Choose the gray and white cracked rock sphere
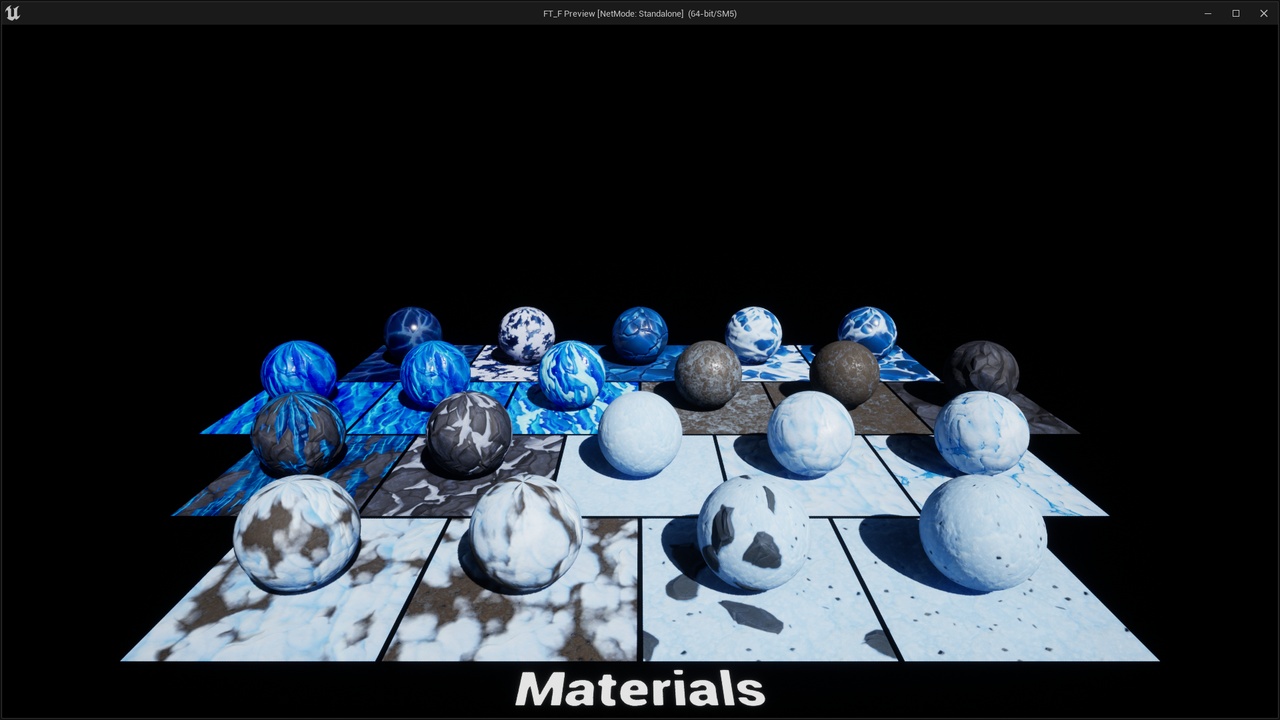Image resolution: width=1280 pixels, height=720 pixels. (470, 434)
